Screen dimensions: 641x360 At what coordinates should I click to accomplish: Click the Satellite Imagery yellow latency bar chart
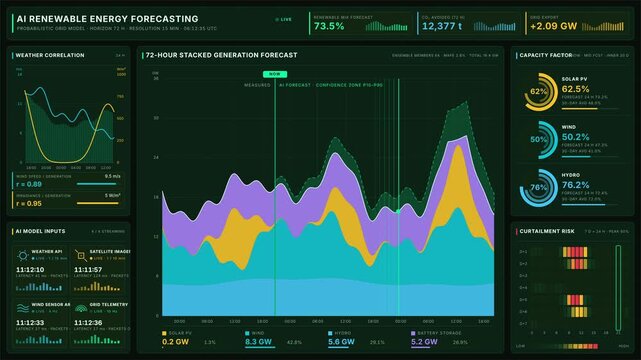tap(97, 287)
